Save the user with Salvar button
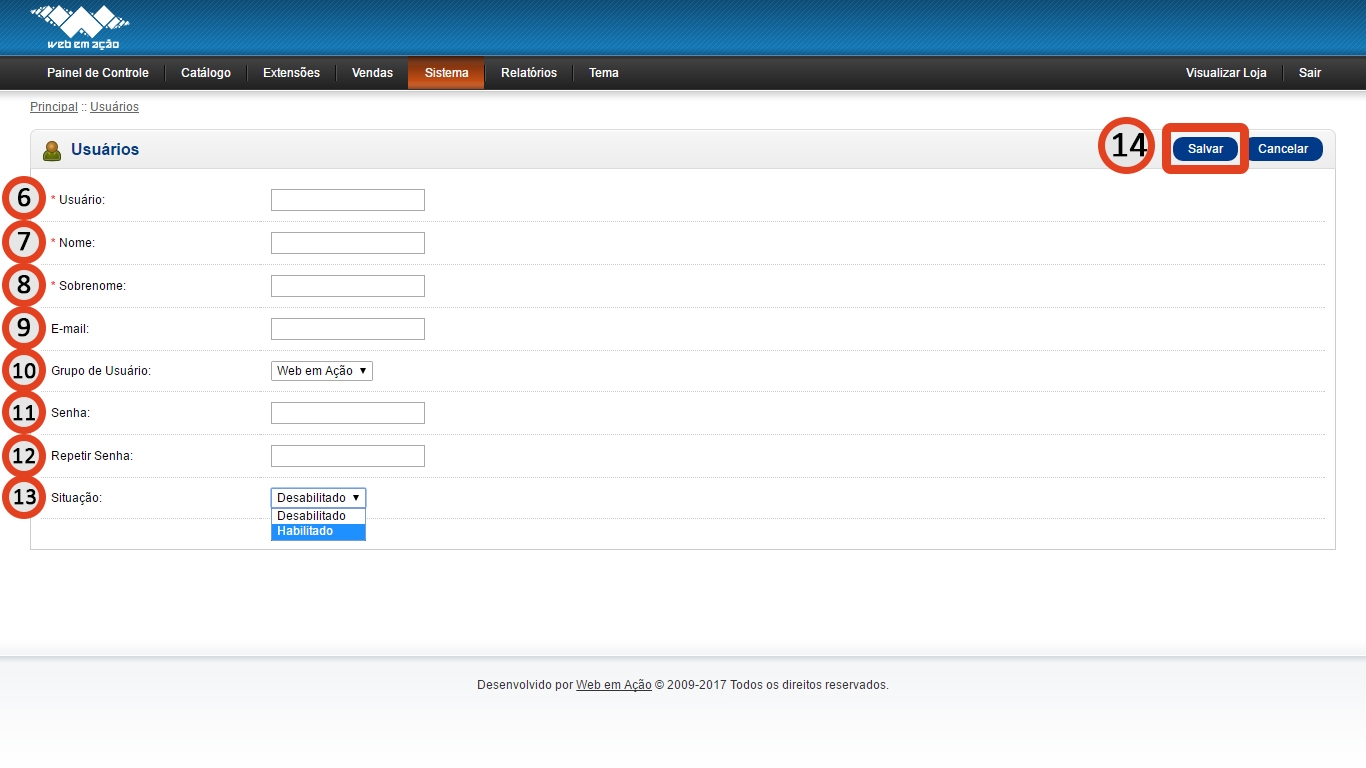 click(x=1206, y=149)
